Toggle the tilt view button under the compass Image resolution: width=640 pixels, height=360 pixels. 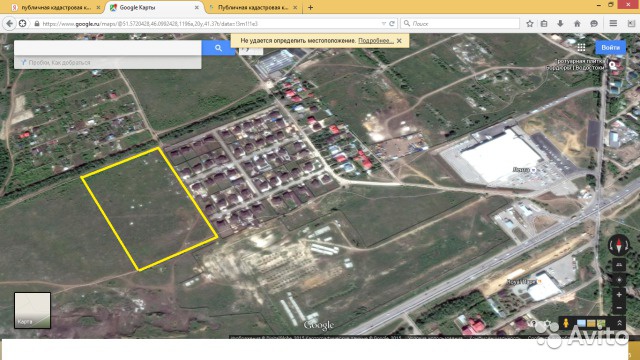619,265
